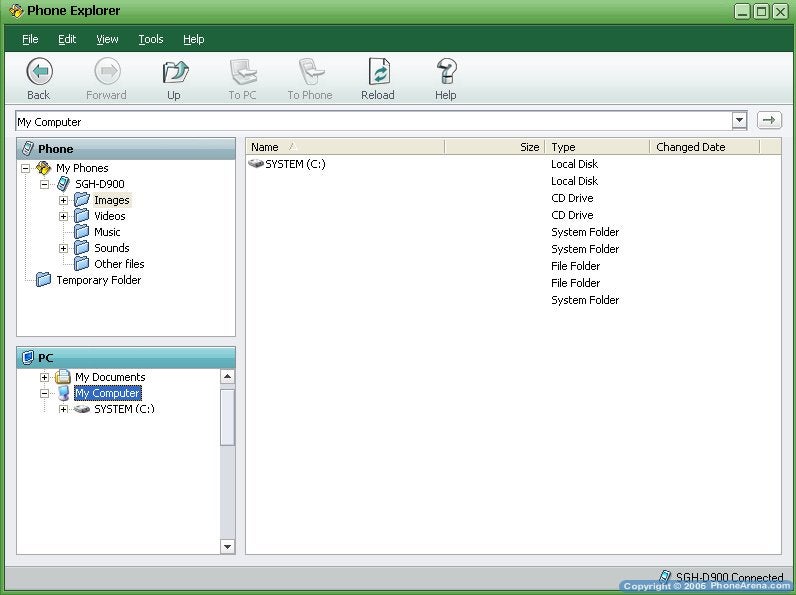Sort by the Name column header
This screenshot has width=796, height=595.
[345, 147]
